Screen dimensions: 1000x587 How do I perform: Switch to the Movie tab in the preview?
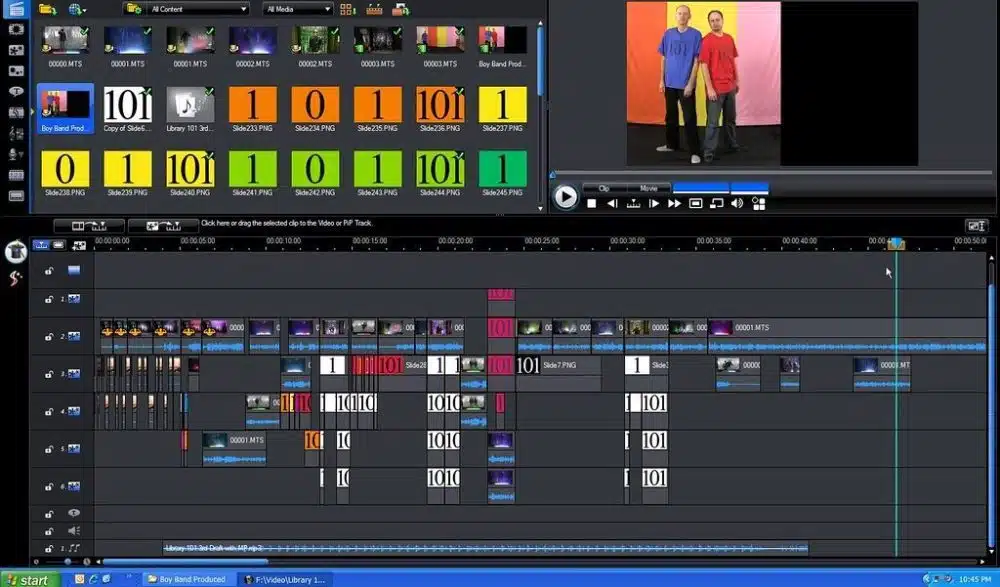point(649,188)
